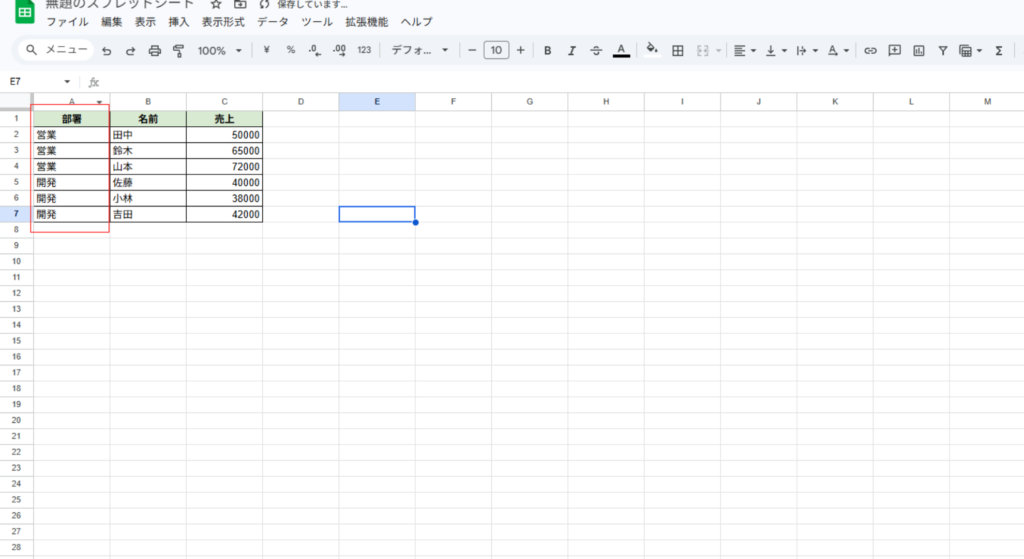The height and width of the screenshot is (559, 1024).
Task: Open the 100% zoom dropdown
Action: [219, 50]
